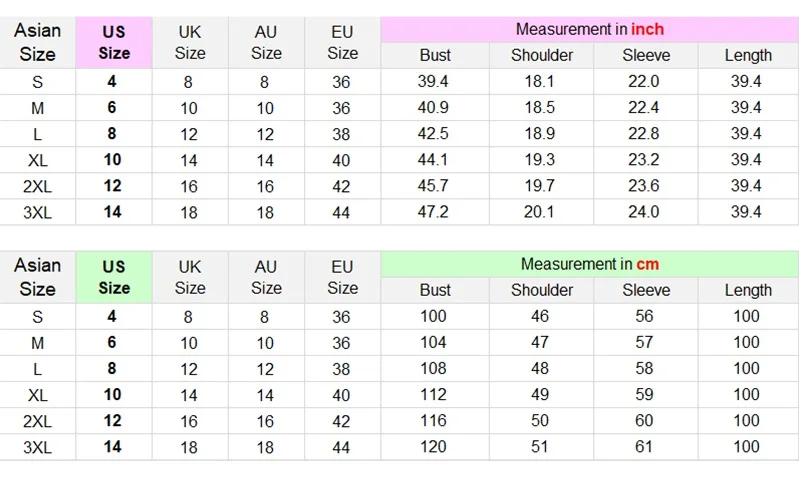Click the green US Size header cell
This screenshot has height=482, width=799.
(x=114, y=277)
